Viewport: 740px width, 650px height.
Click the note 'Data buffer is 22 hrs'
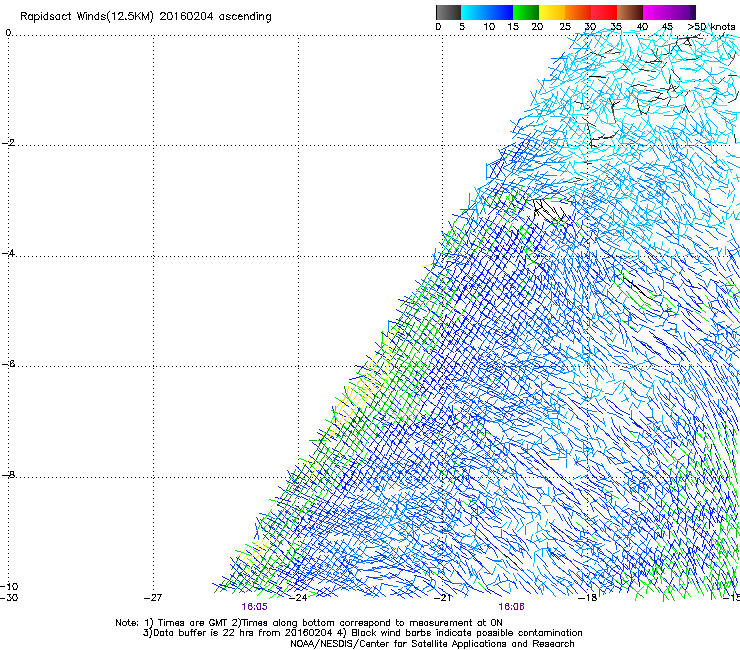click(x=198, y=633)
